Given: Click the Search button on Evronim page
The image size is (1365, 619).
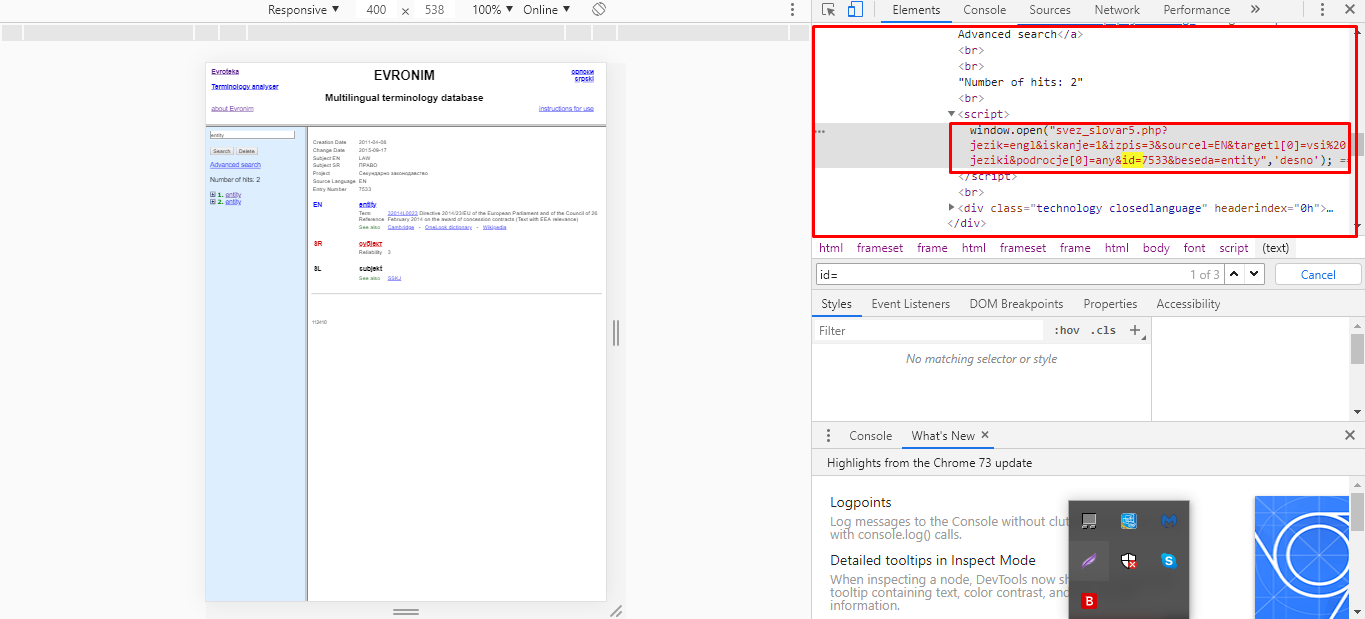Looking at the screenshot, I should [221, 151].
